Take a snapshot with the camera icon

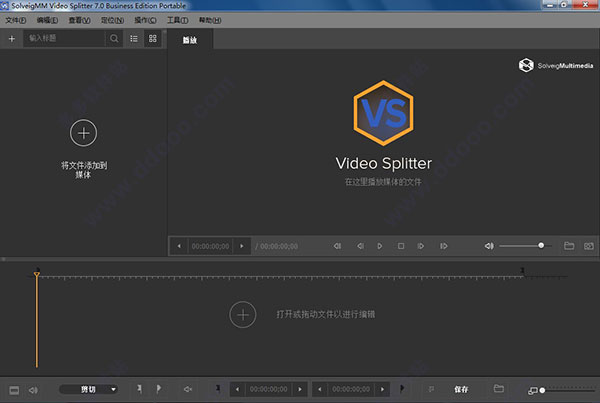tap(589, 246)
